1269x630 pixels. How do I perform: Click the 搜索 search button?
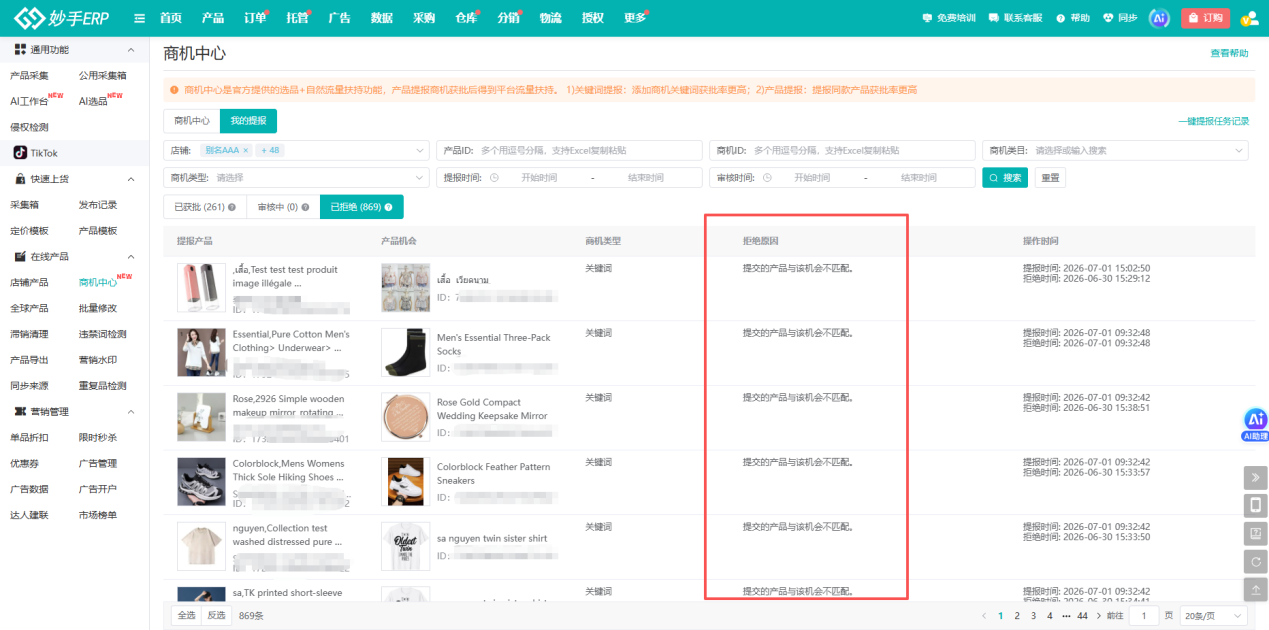(1005, 177)
